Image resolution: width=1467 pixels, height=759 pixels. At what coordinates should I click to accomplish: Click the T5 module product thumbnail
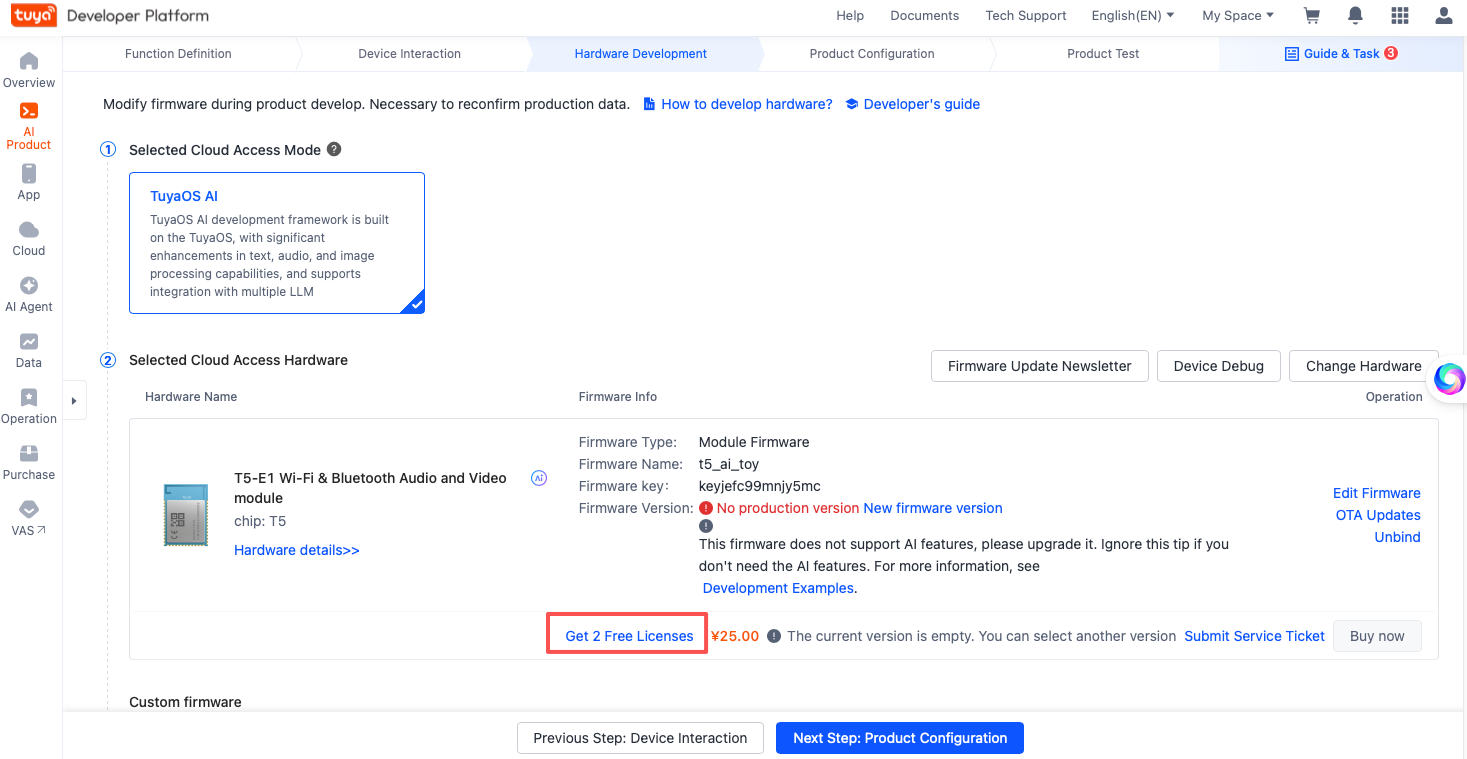coord(185,514)
